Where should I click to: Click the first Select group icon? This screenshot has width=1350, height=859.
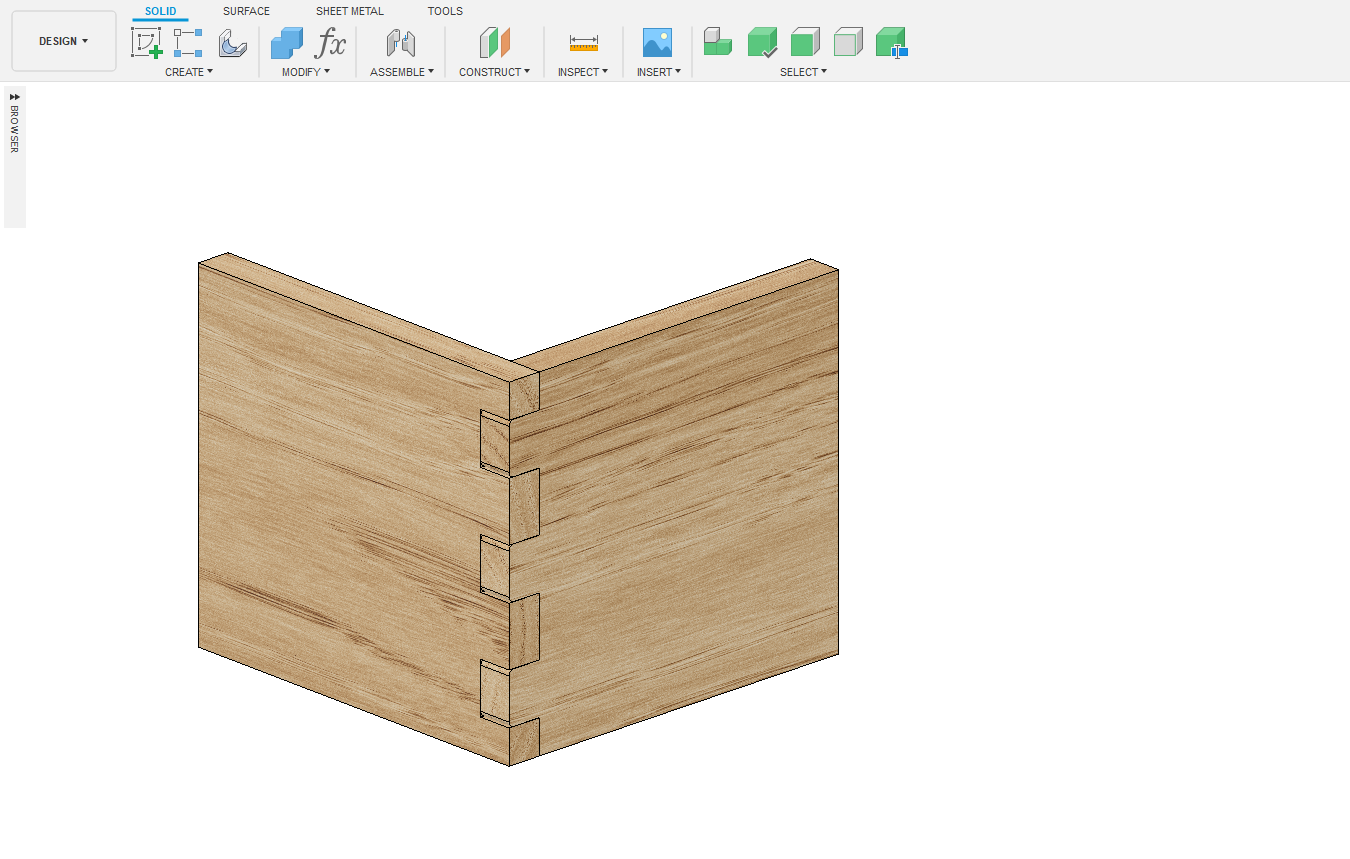(717, 42)
